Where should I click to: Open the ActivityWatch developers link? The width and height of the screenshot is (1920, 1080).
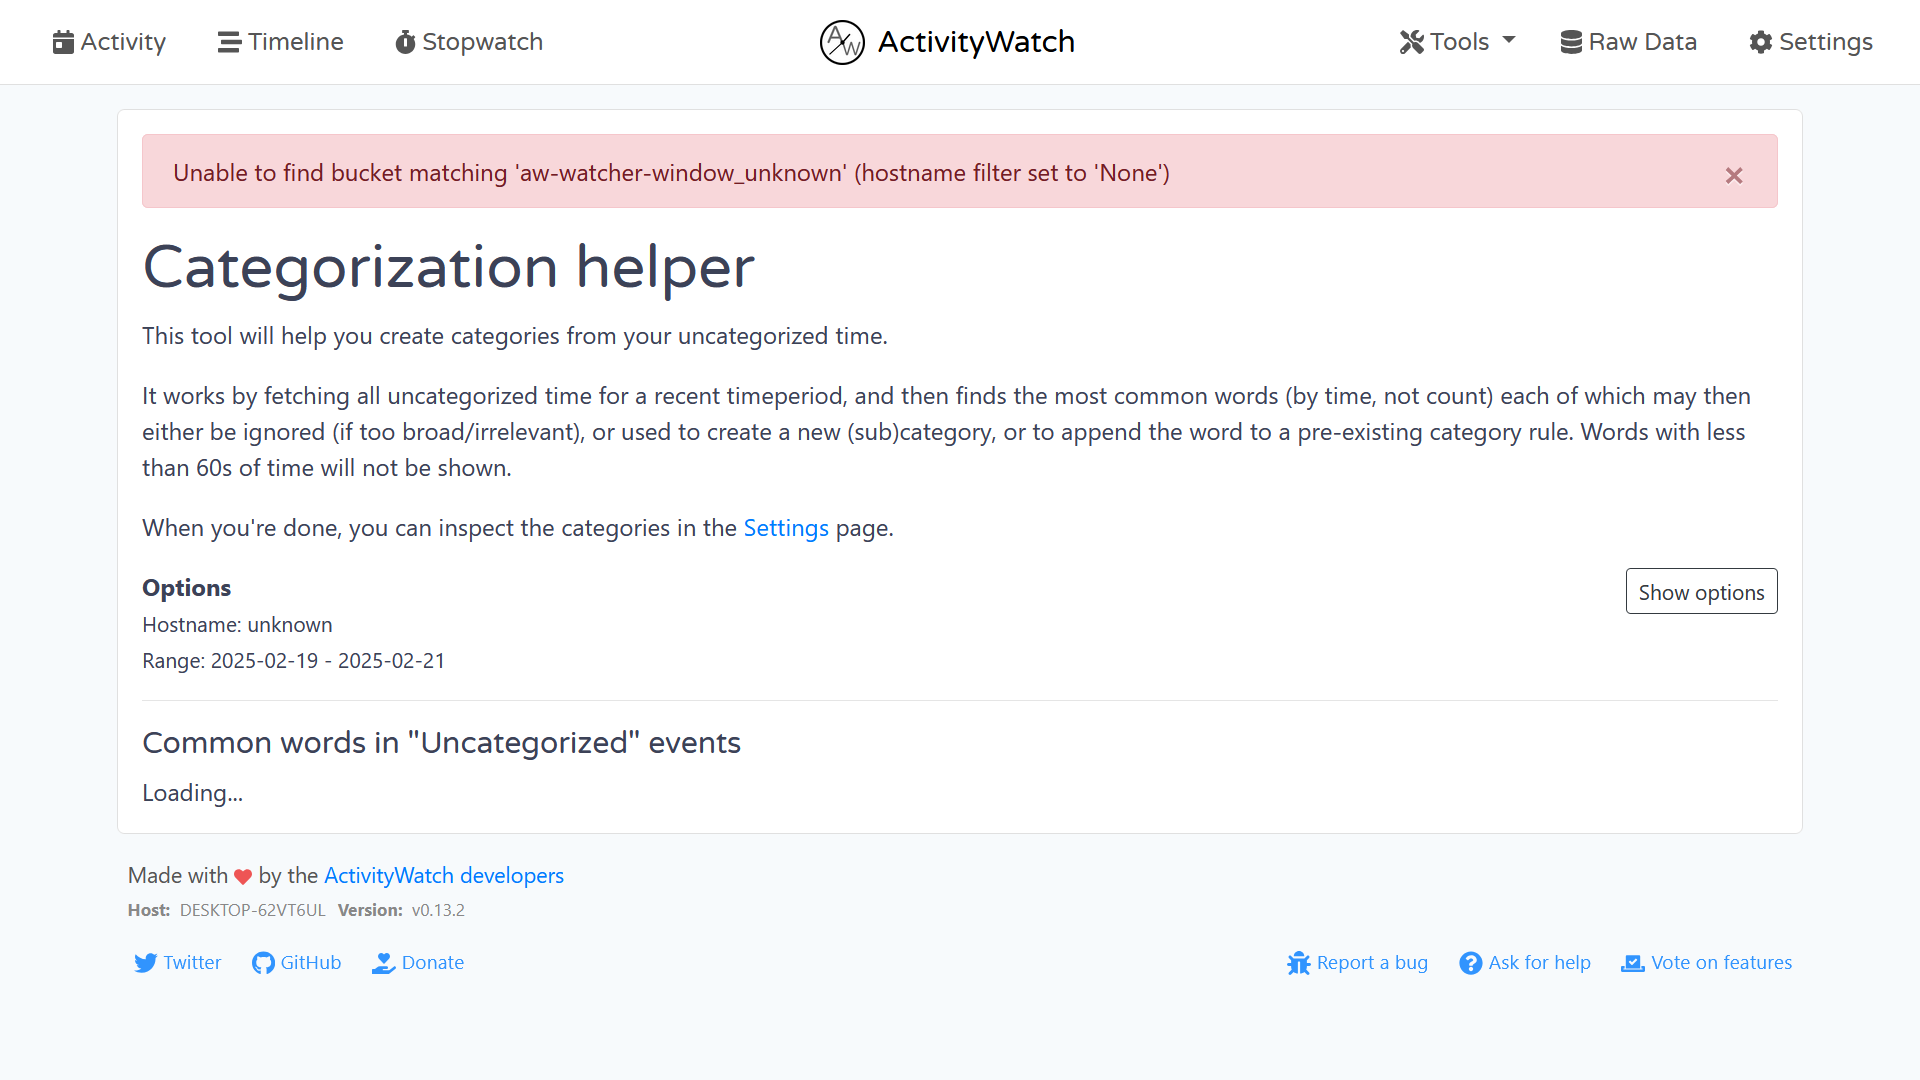click(444, 876)
